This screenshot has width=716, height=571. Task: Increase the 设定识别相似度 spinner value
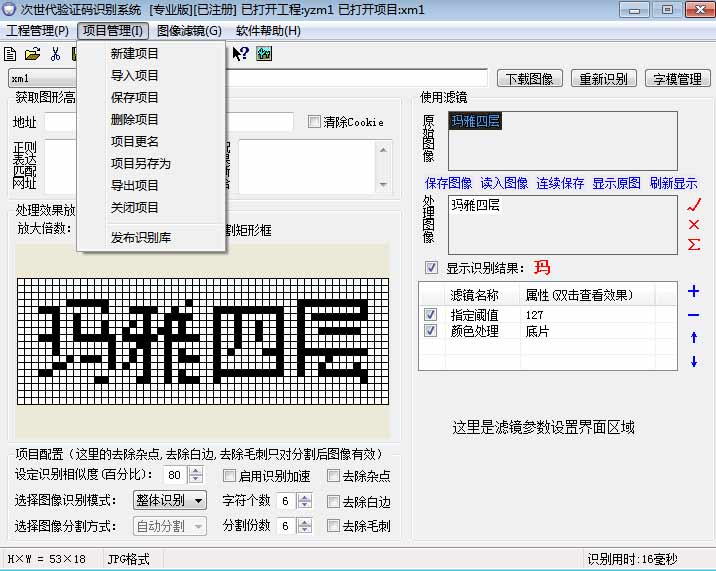click(196, 471)
